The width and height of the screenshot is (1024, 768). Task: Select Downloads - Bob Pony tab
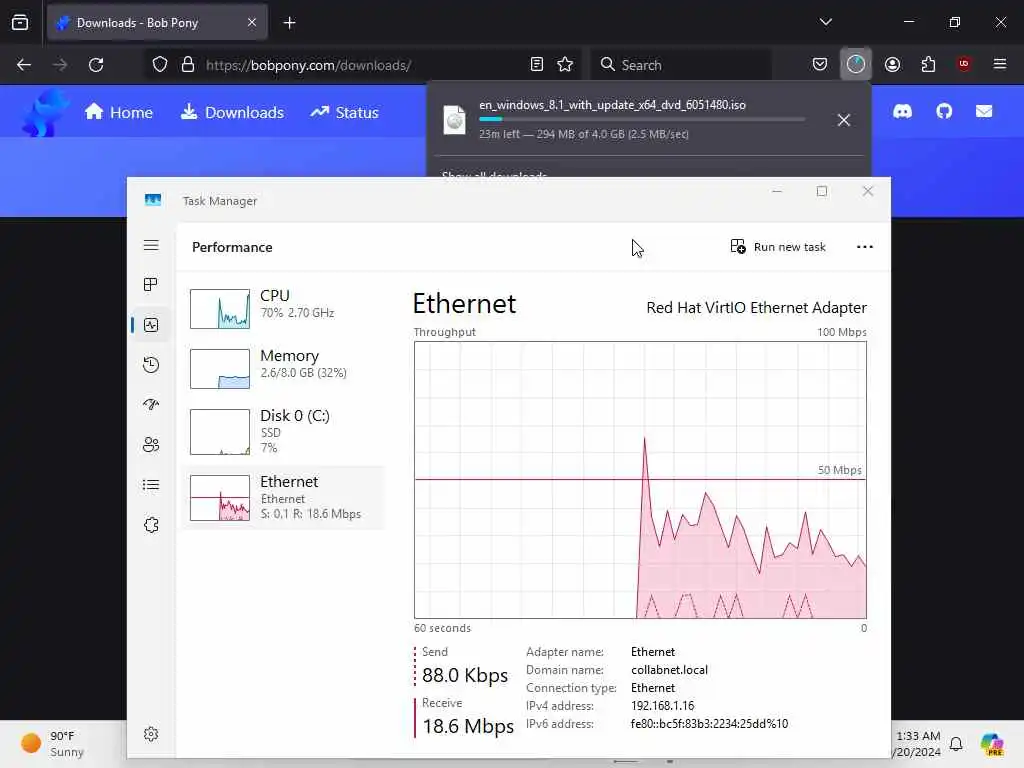pos(157,23)
